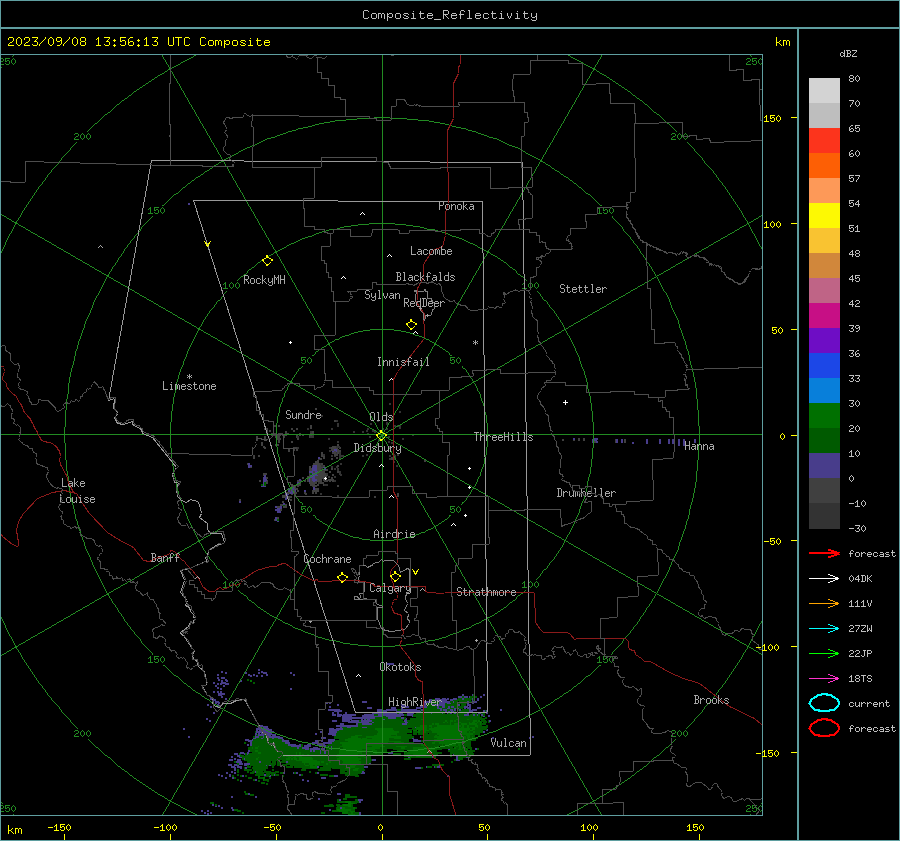Click the cyan 27ZW arrow icon
The height and width of the screenshot is (841, 900).
click(x=824, y=629)
